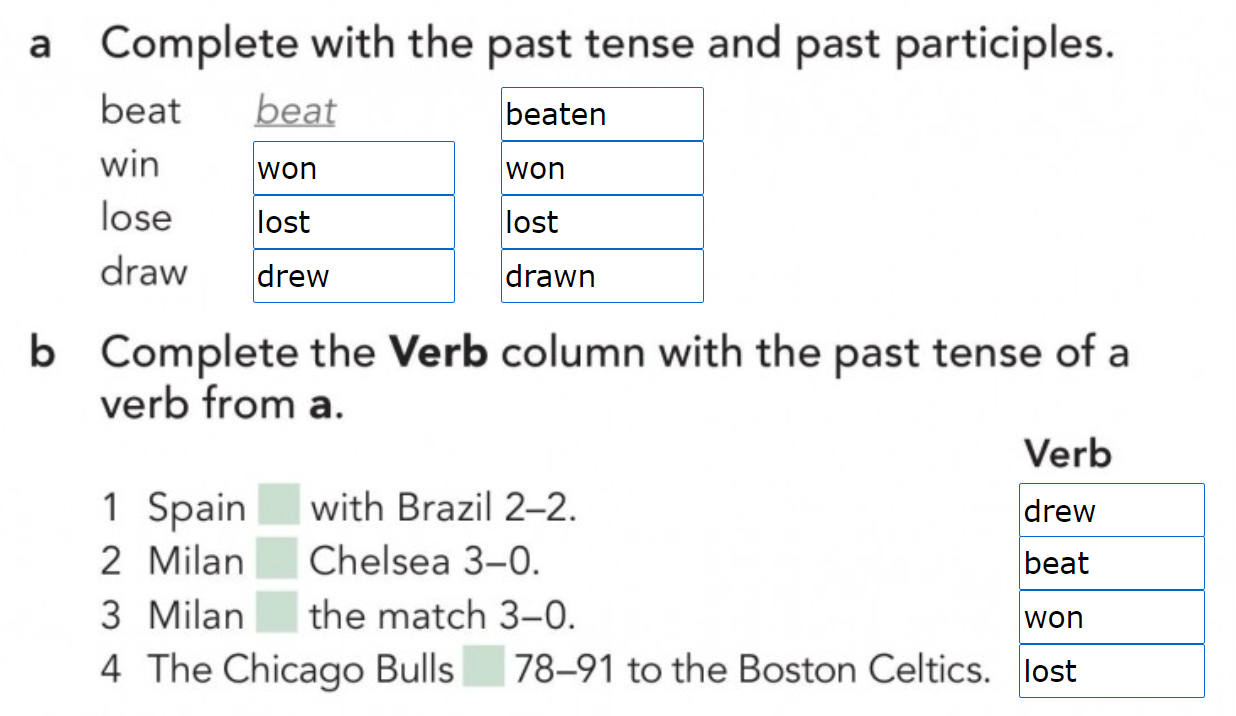Select the 'drew' field next to 'draw'
The height and width of the screenshot is (716, 1236).
click(x=353, y=276)
